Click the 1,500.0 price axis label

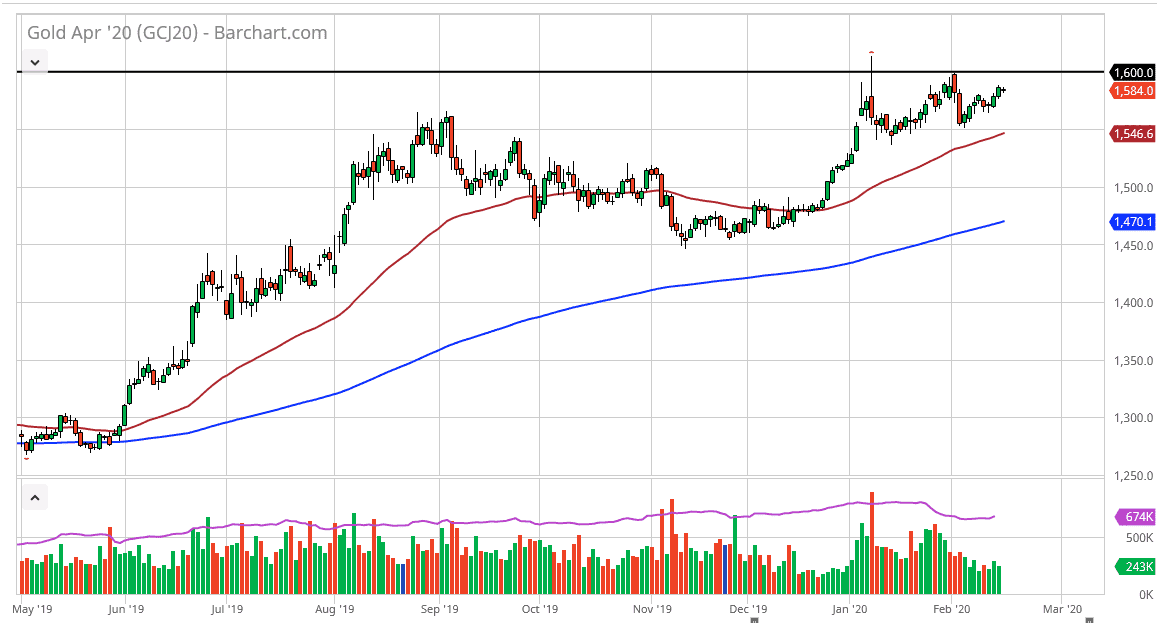(x=1133, y=188)
